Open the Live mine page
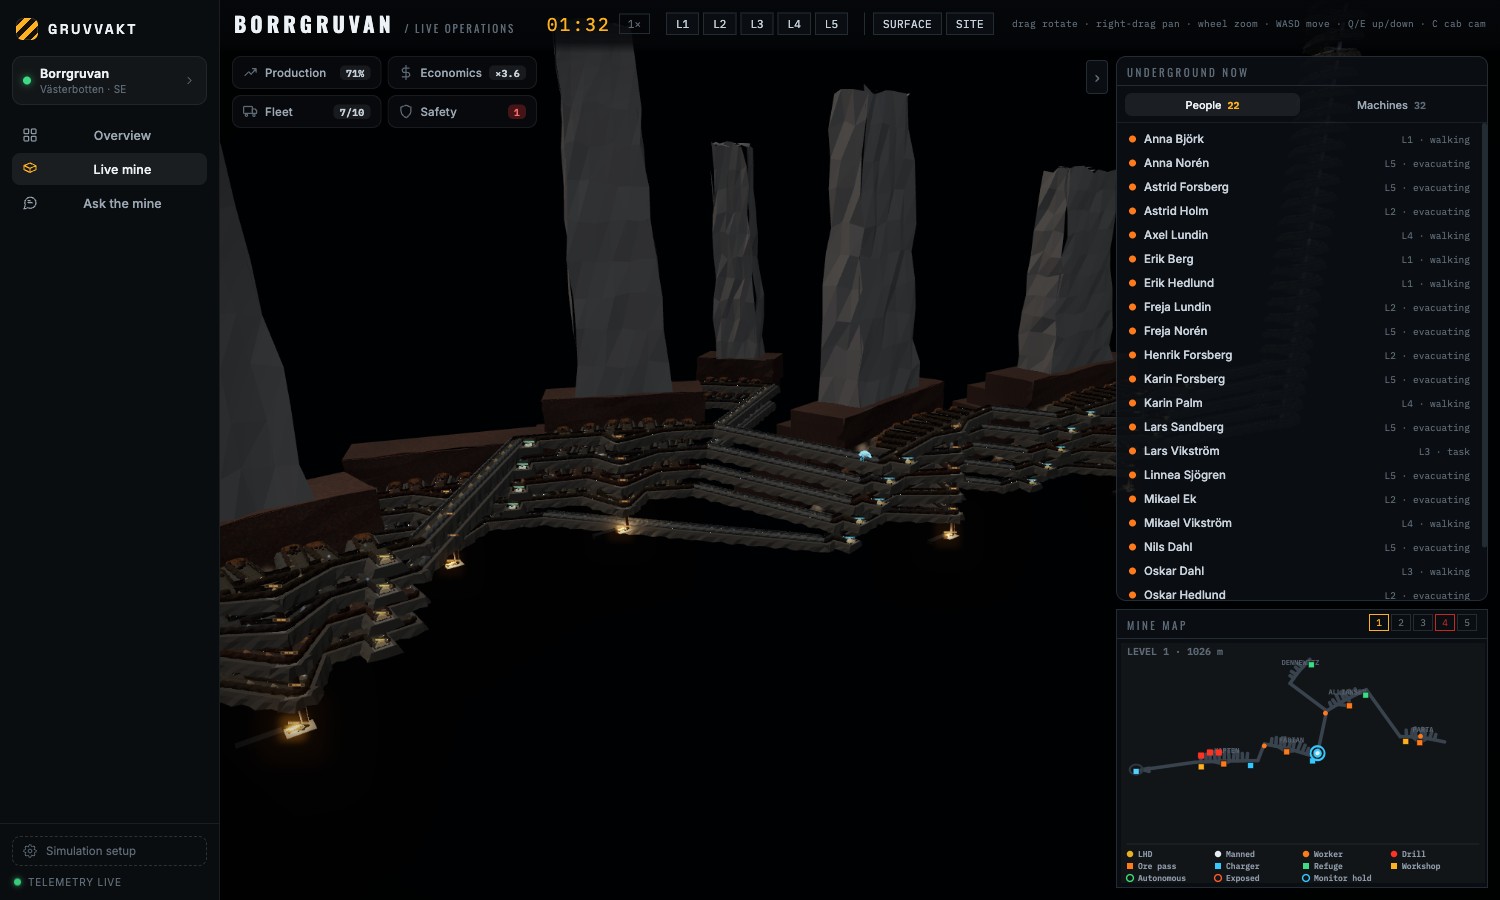The image size is (1500, 900). click(x=109, y=169)
